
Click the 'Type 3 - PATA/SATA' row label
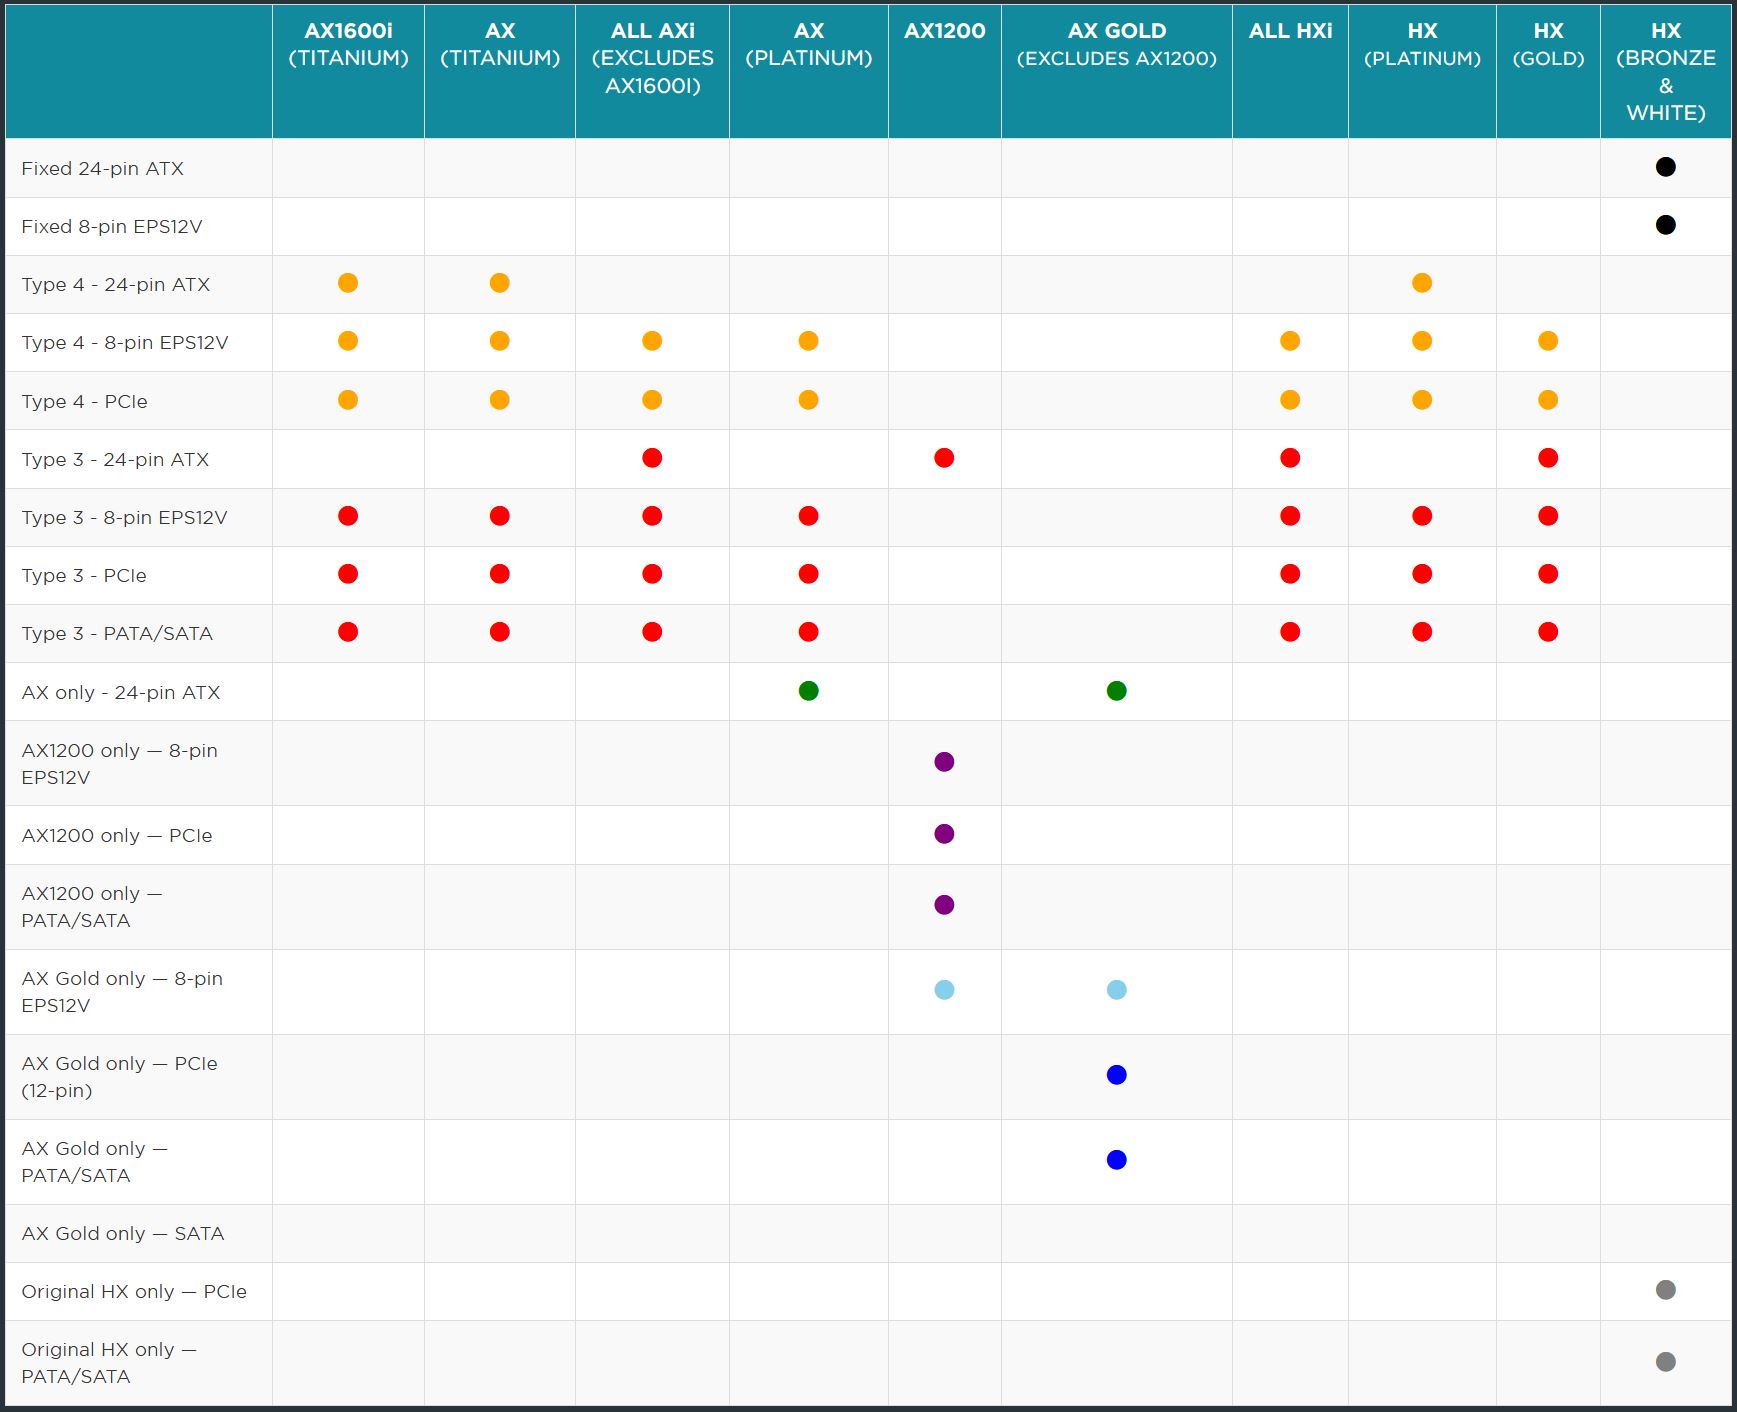click(117, 633)
